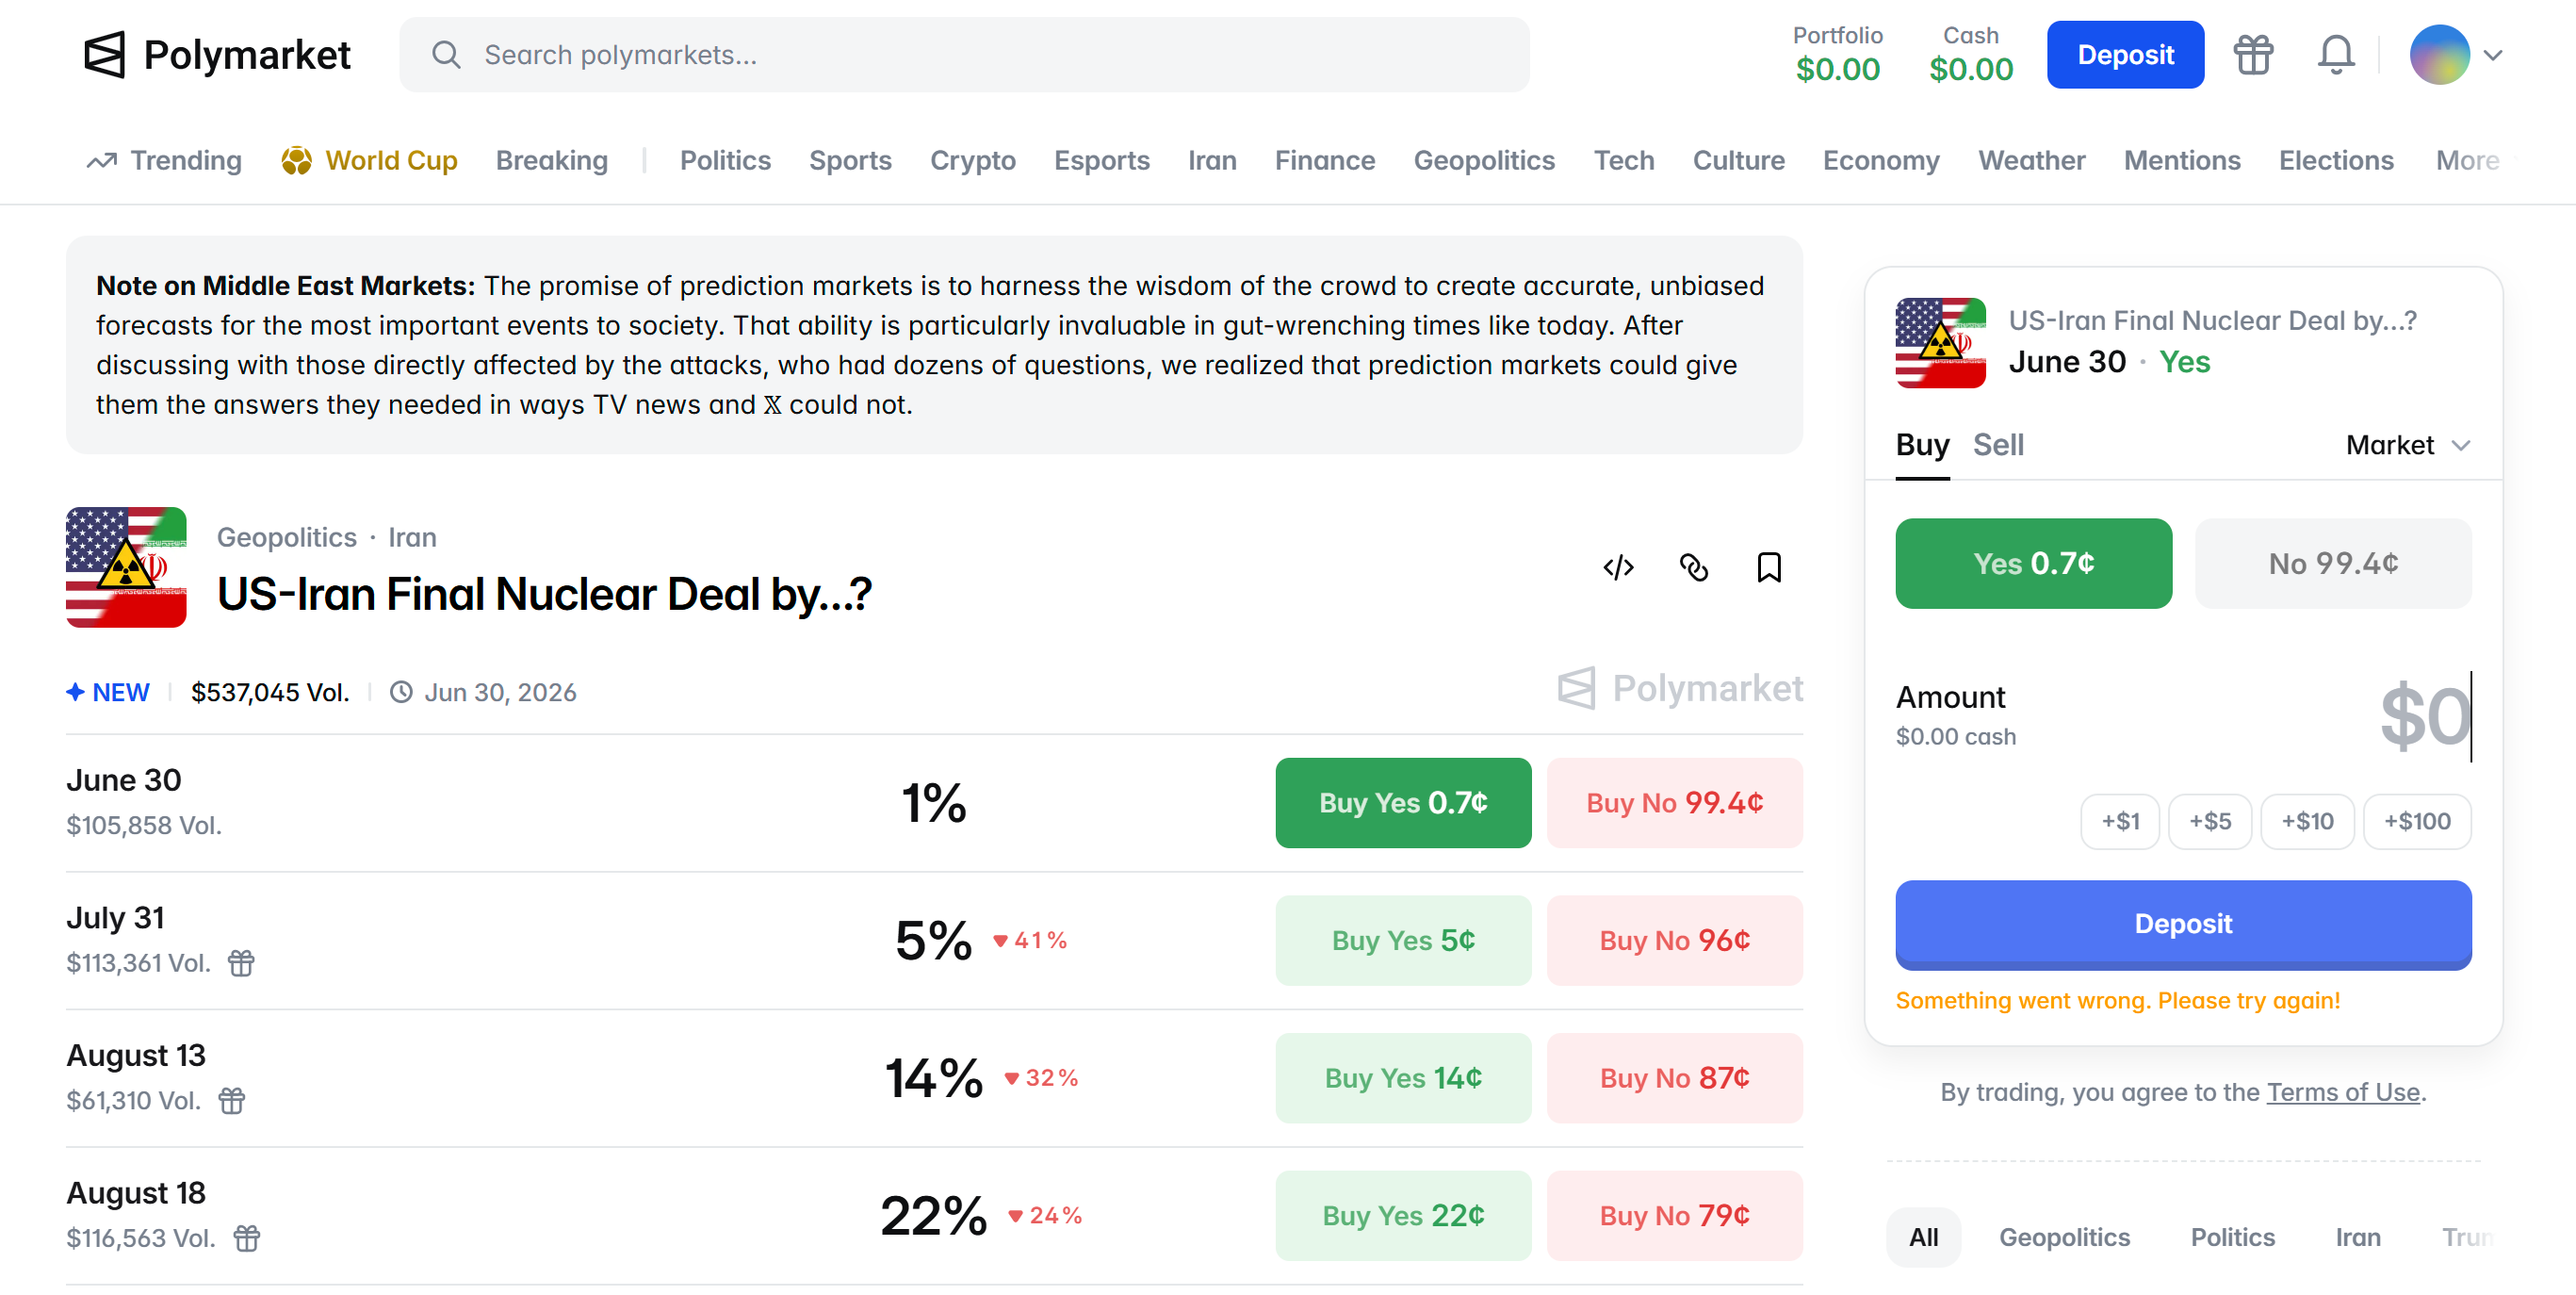
Task: Open the Market order type dropdown
Action: click(2408, 444)
